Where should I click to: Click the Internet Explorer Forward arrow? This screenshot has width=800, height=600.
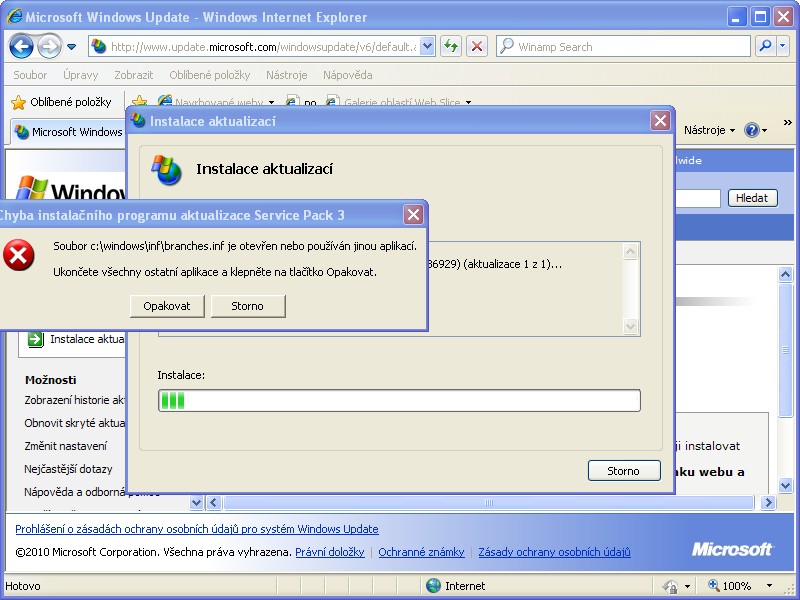point(49,46)
